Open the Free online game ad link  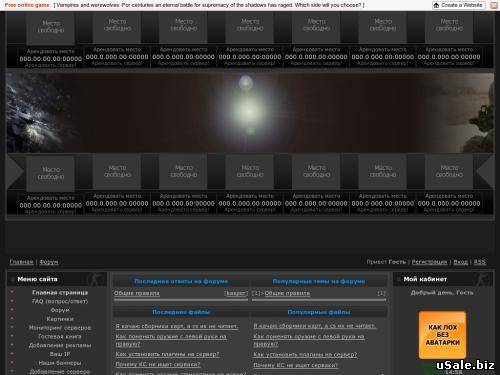[27, 5]
